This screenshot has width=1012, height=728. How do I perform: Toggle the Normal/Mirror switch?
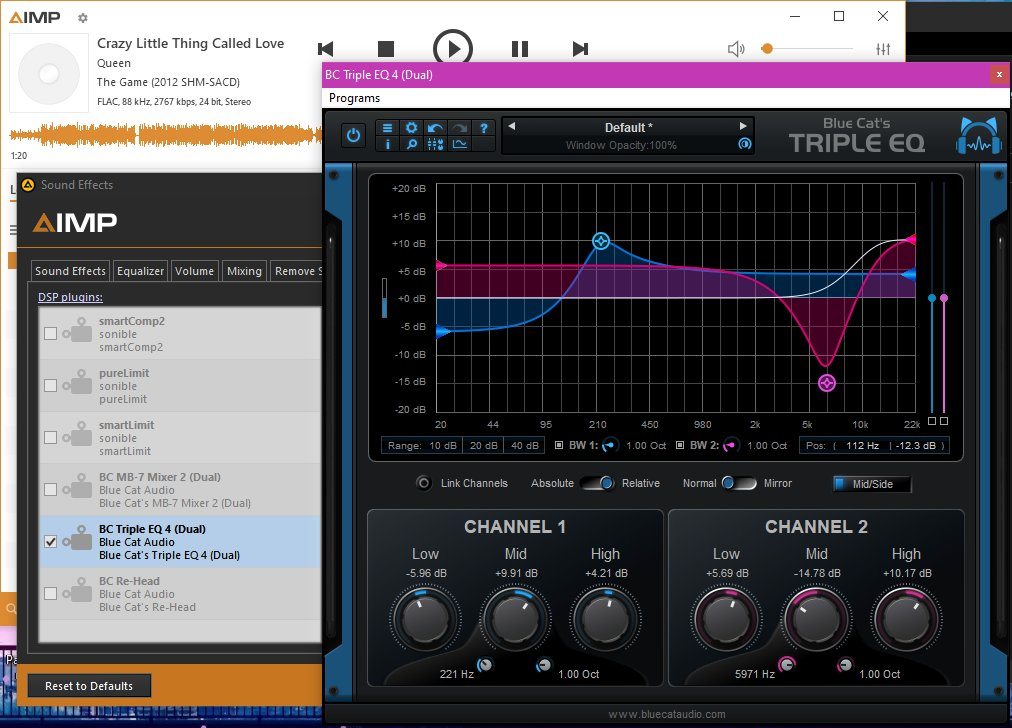tap(739, 483)
